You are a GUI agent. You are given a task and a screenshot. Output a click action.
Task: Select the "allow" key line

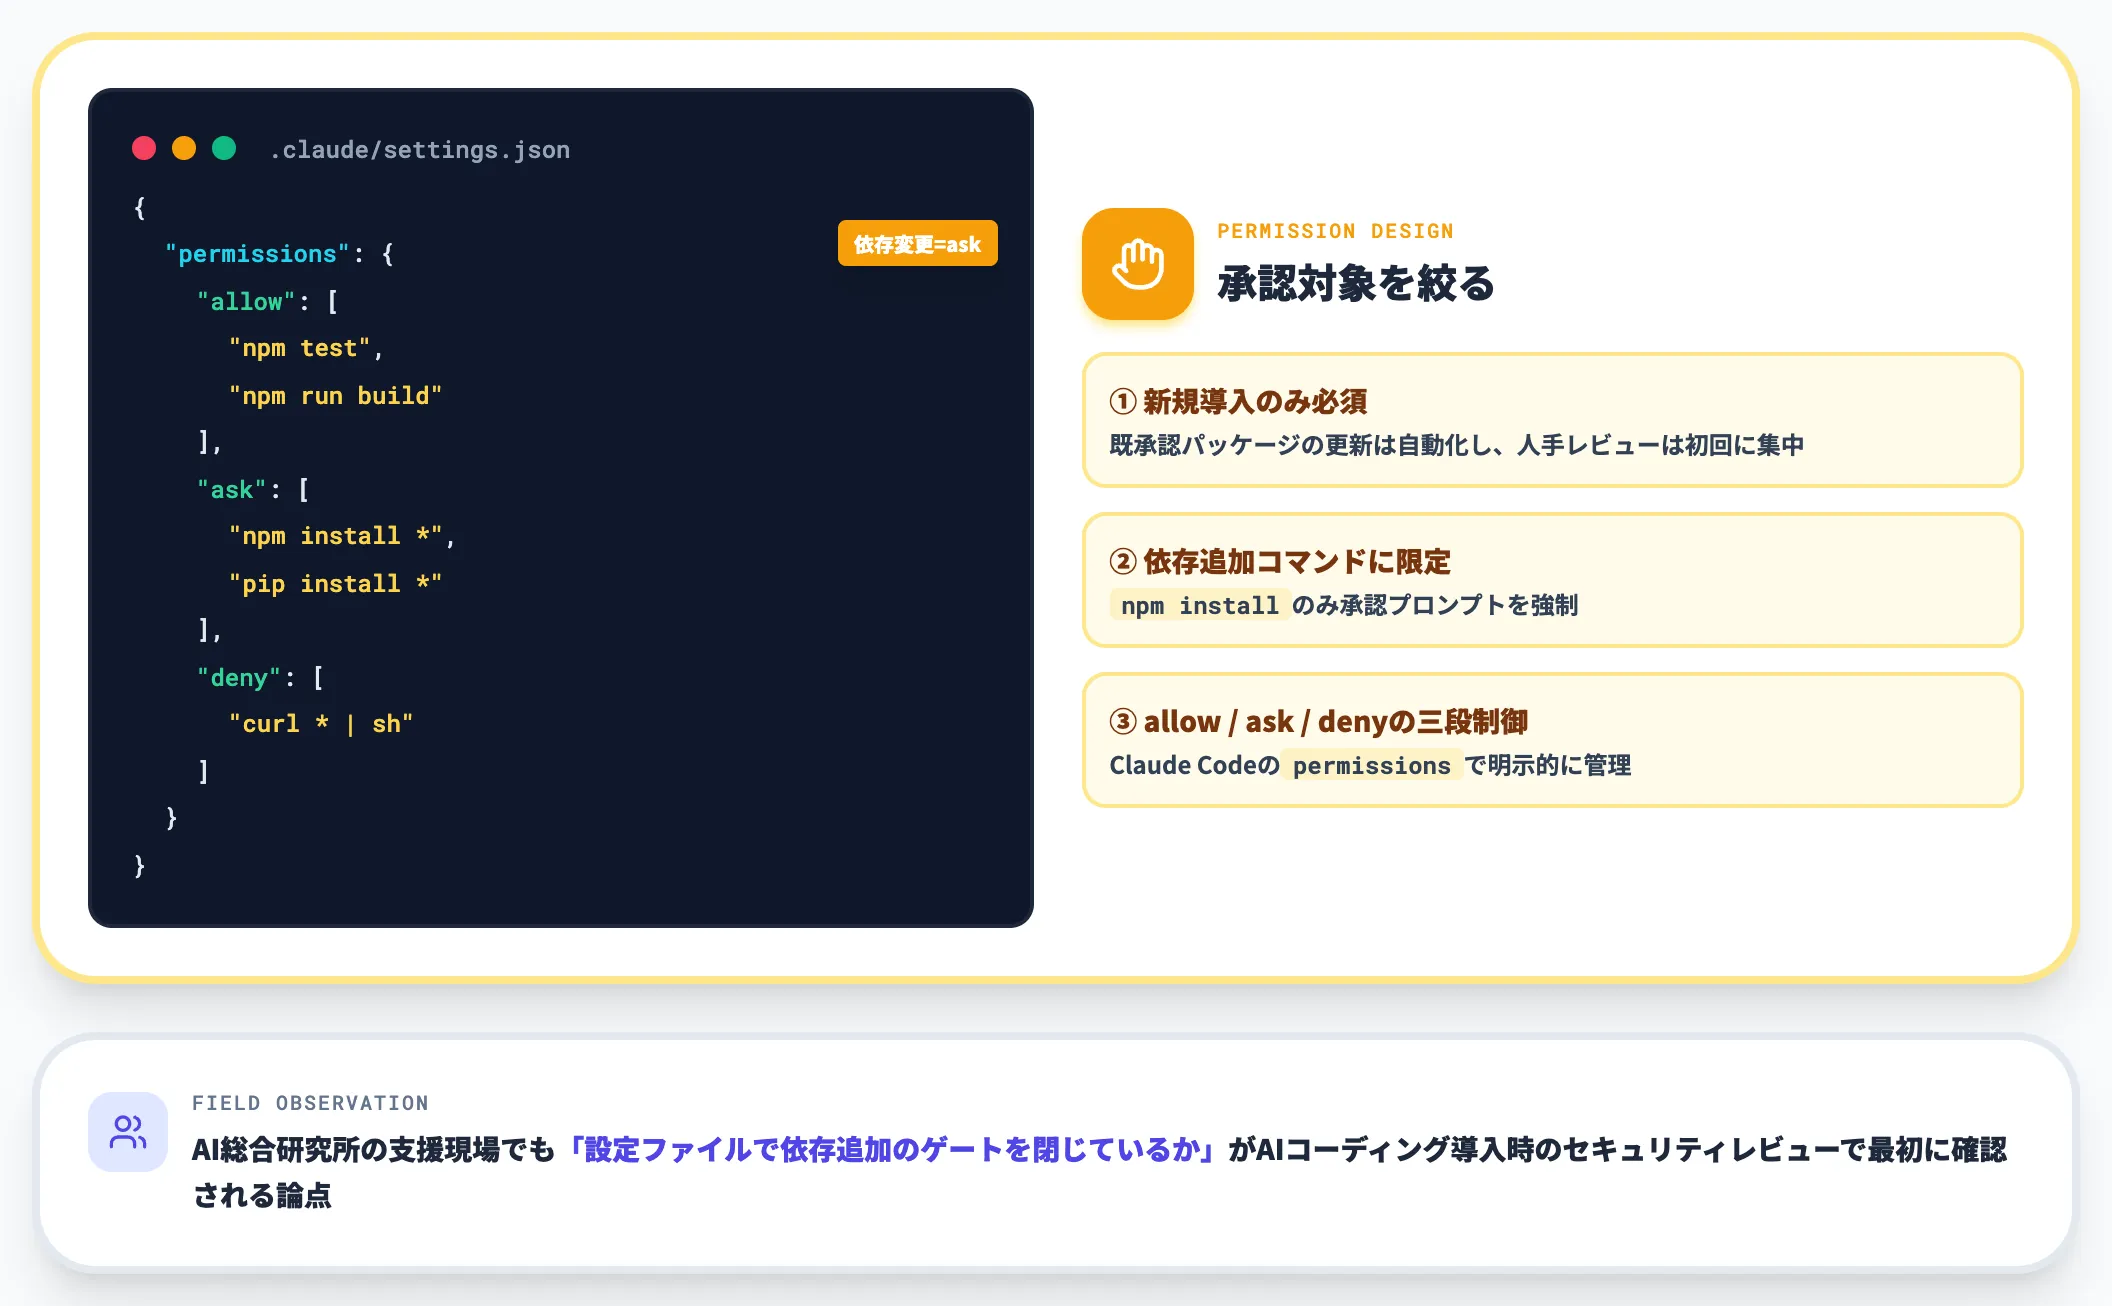point(267,301)
